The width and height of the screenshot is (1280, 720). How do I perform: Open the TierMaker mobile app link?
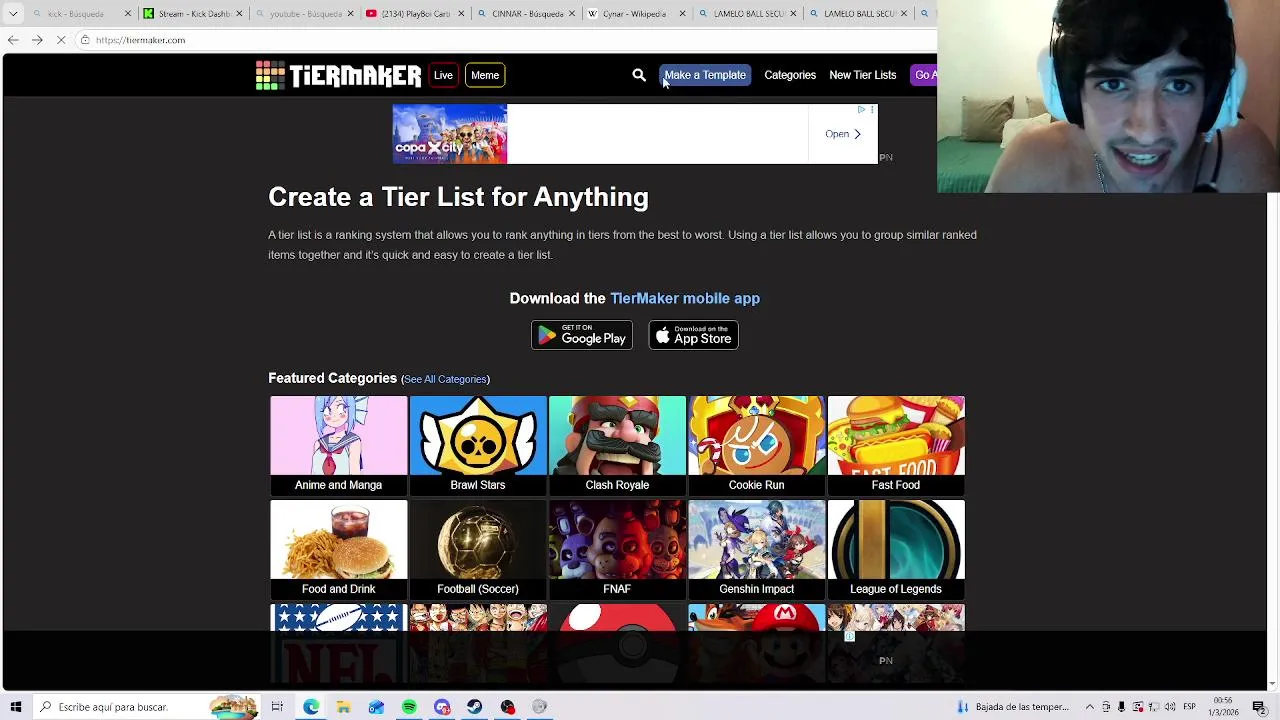685,298
